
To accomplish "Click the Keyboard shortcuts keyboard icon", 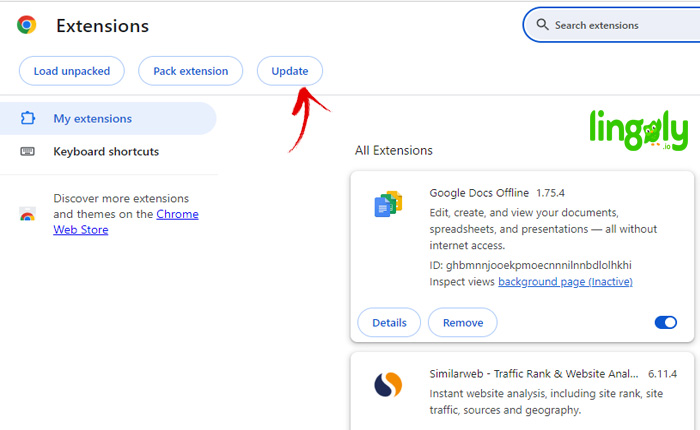I will pos(28,151).
